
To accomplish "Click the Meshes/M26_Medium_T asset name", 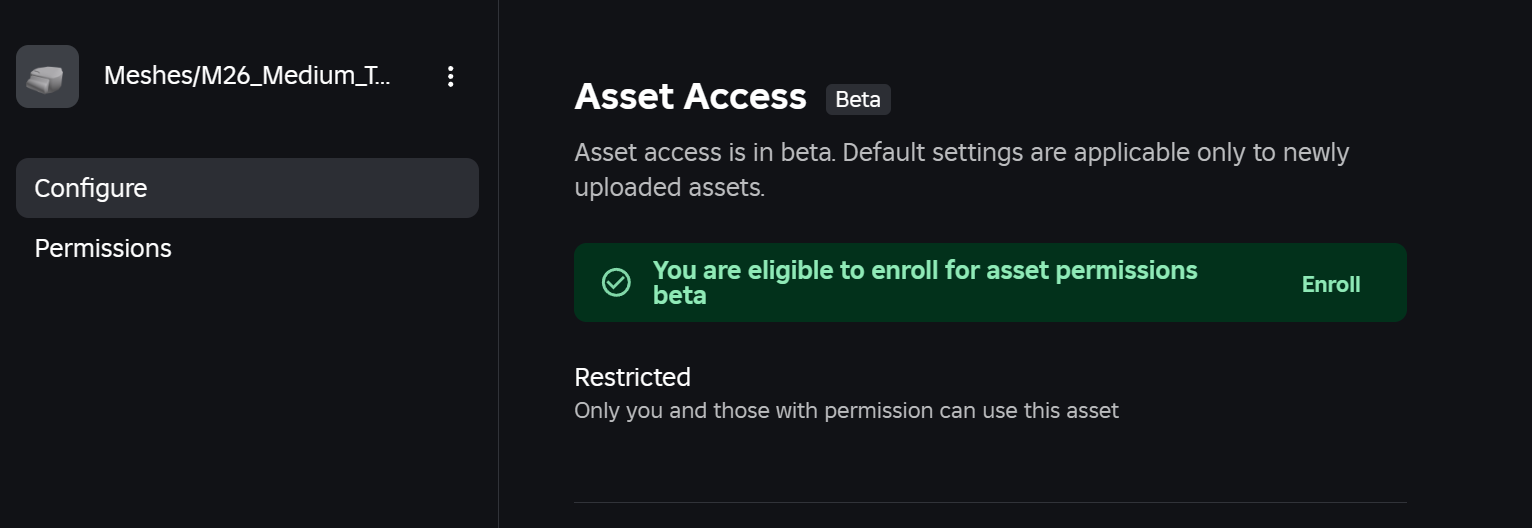I will coord(247,76).
